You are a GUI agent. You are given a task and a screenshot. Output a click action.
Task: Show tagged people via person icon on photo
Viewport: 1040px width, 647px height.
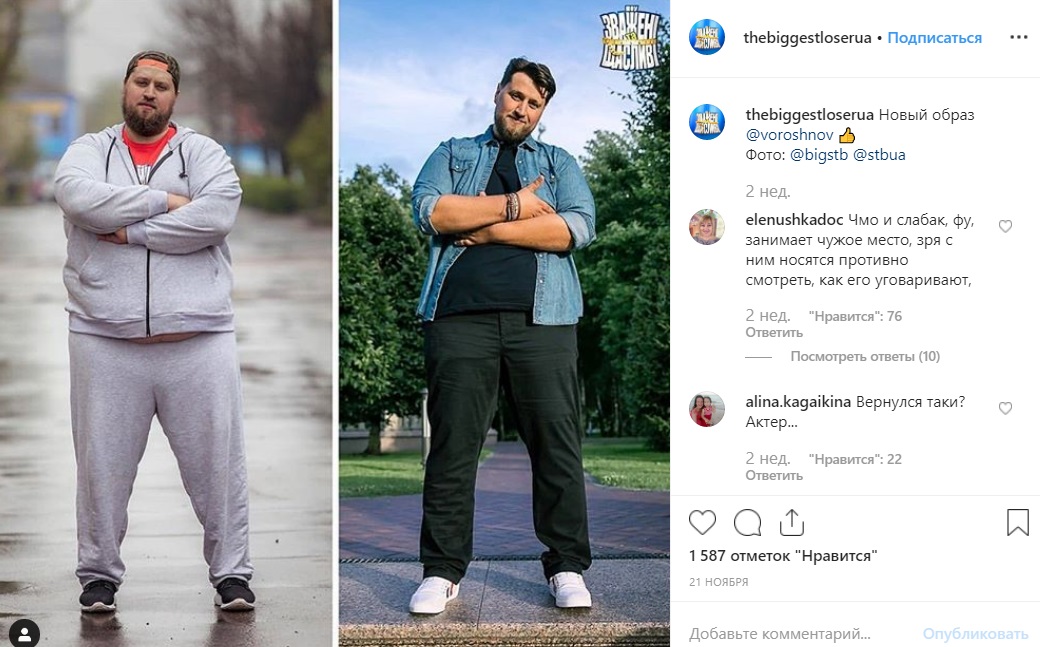click(25, 630)
